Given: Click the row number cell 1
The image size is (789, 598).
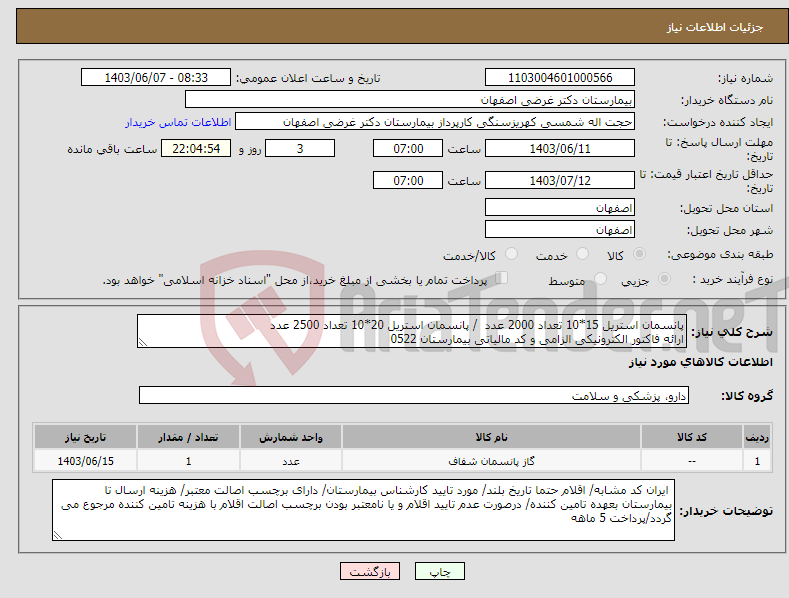Looking at the screenshot, I should point(757,461).
